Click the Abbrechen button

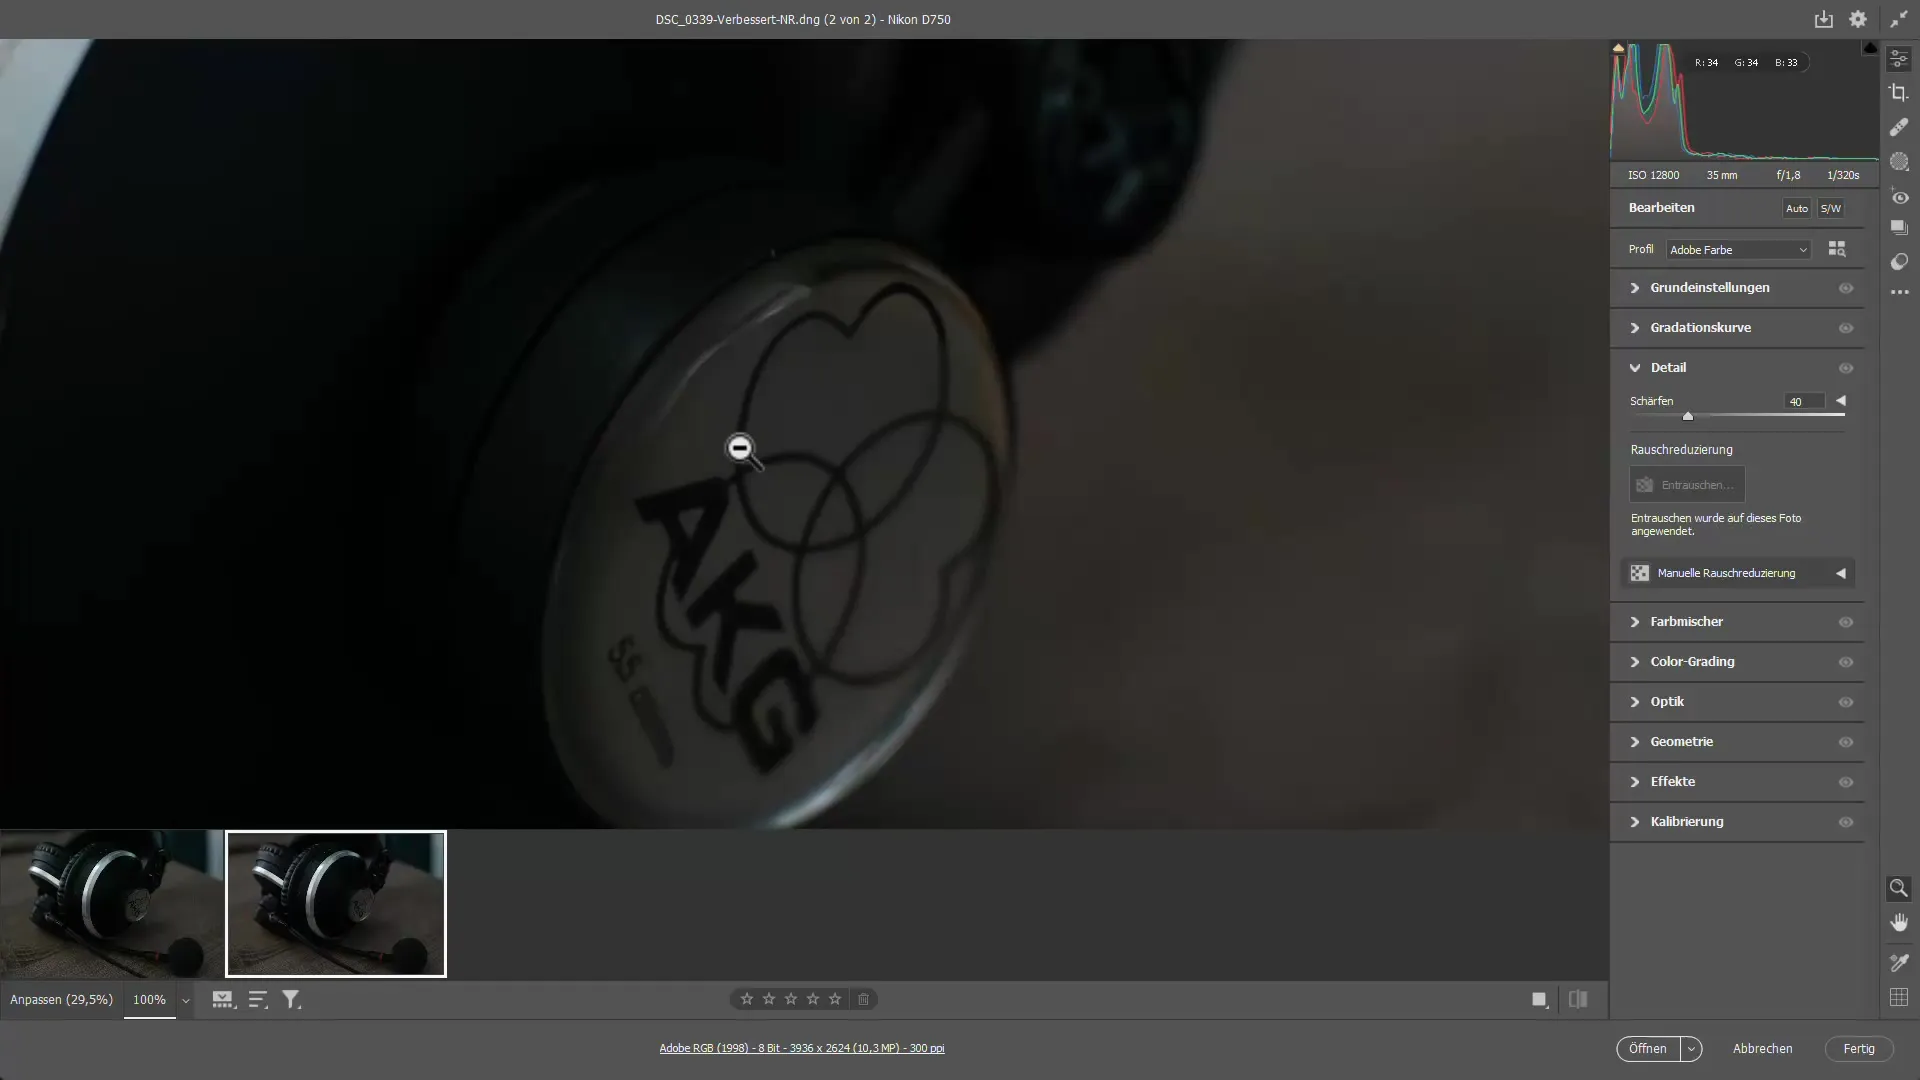pos(1763,1049)
